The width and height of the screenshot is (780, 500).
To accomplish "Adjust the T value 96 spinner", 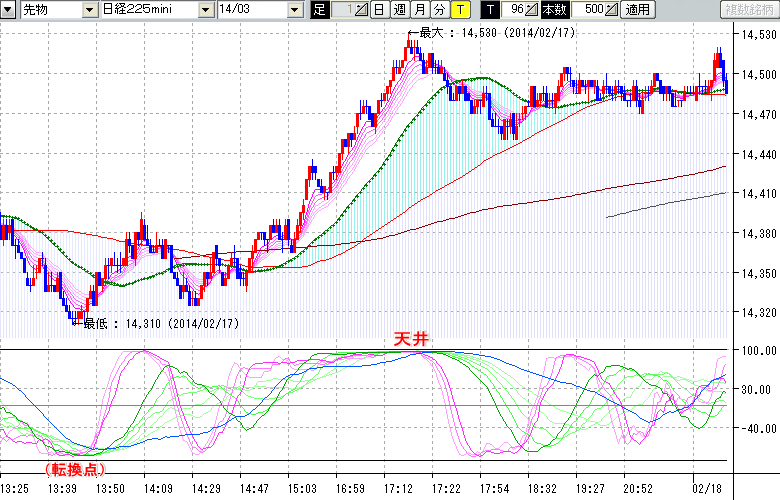I will coord(532,9).
